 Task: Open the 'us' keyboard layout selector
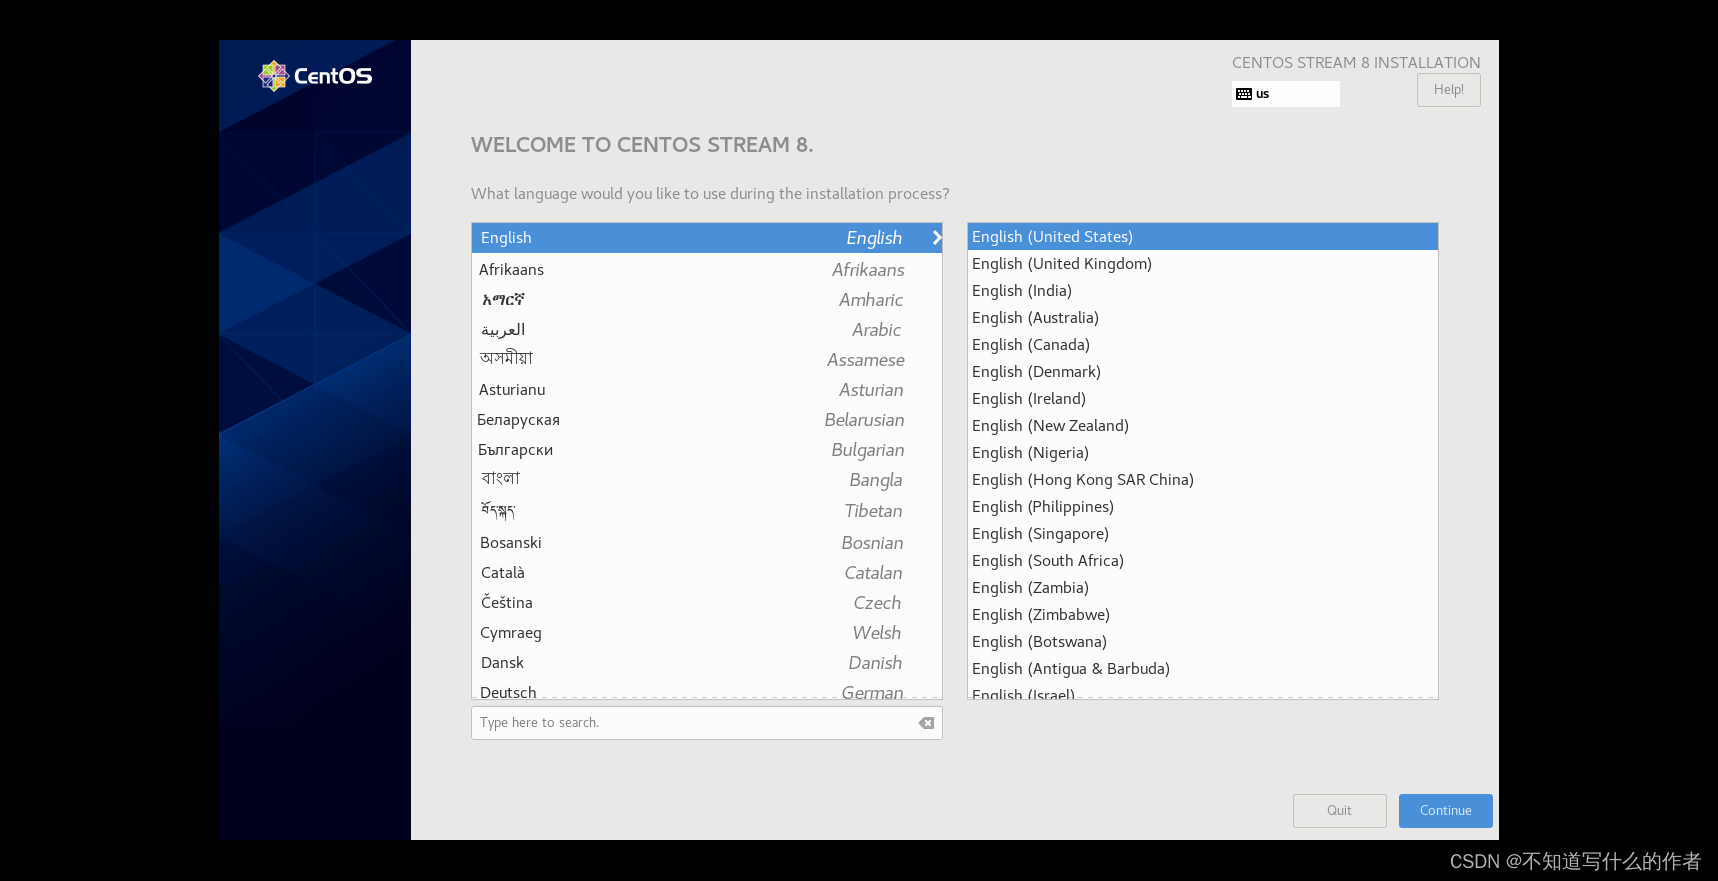tap(1286, 94)
